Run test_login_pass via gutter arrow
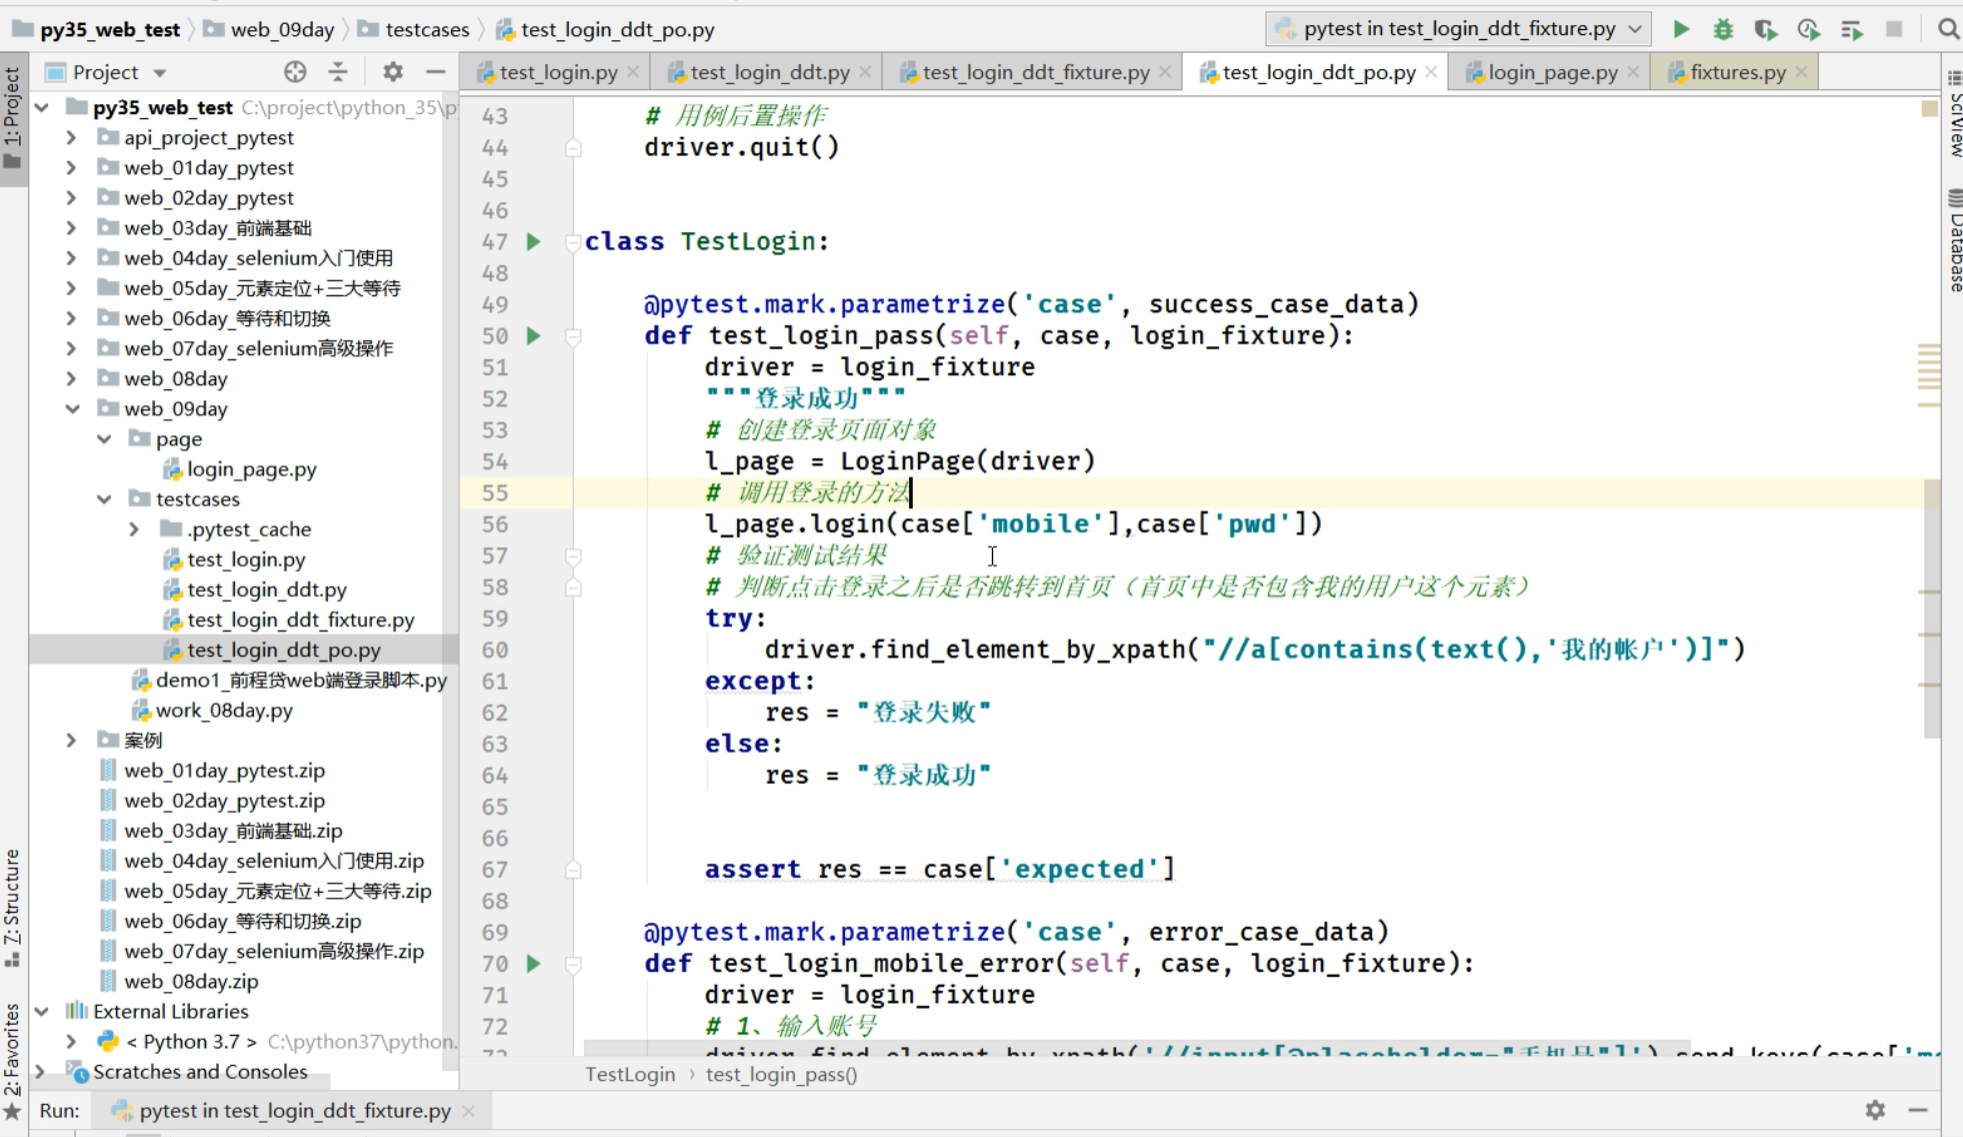 (534, 336)
